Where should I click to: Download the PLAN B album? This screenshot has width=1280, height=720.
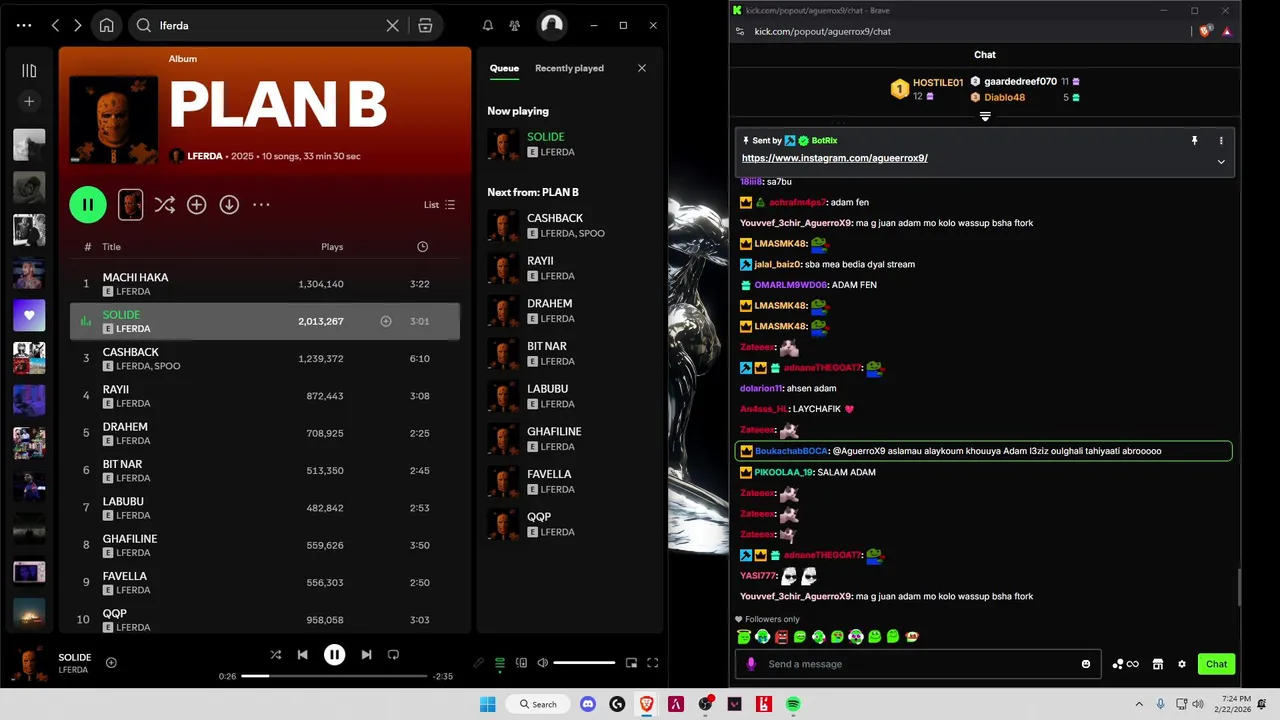229,205
